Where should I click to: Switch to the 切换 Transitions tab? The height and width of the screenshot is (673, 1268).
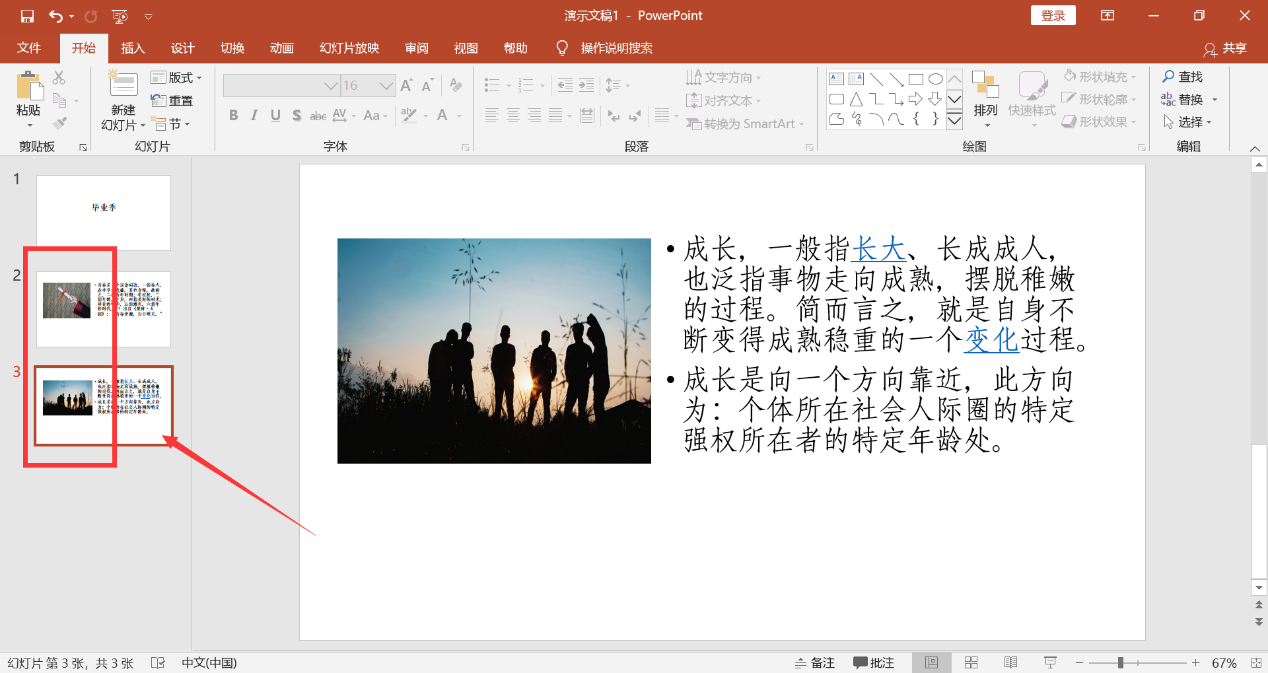232,48
